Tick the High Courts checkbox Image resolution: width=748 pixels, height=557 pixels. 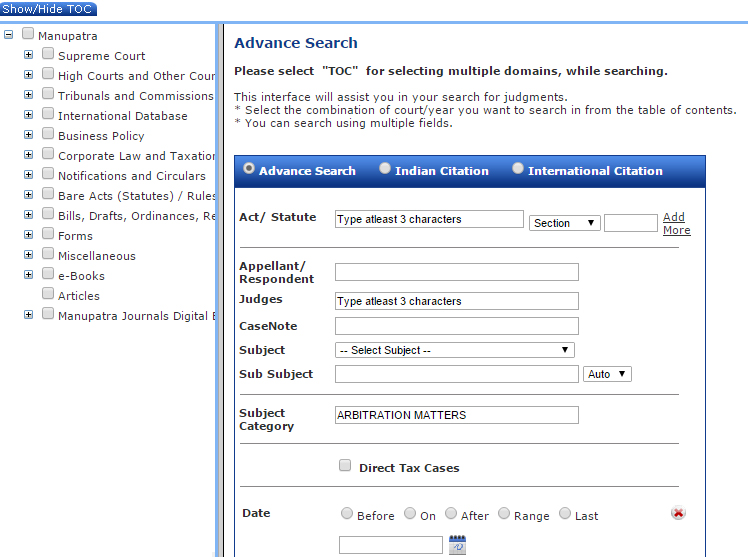pos(48,73)
